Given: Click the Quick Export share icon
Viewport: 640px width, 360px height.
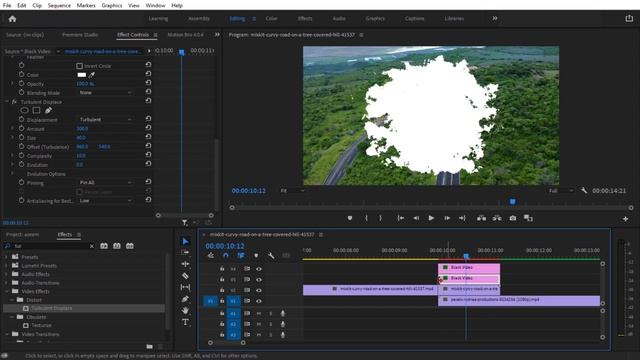Looking at the screenshot, I should 629,18.
